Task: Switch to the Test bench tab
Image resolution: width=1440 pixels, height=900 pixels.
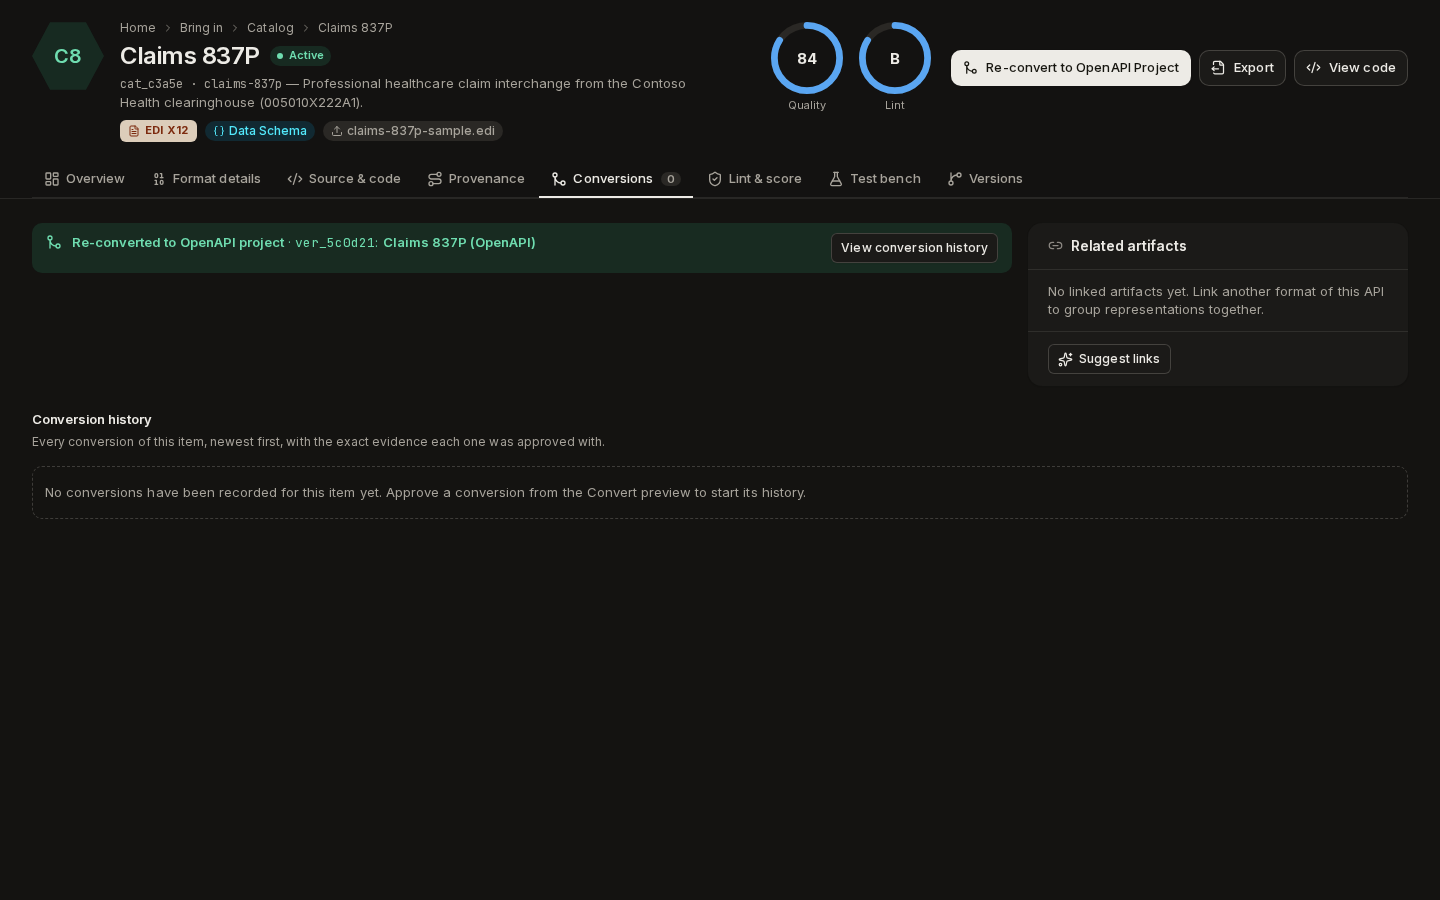Action: [x=875, y=179]
